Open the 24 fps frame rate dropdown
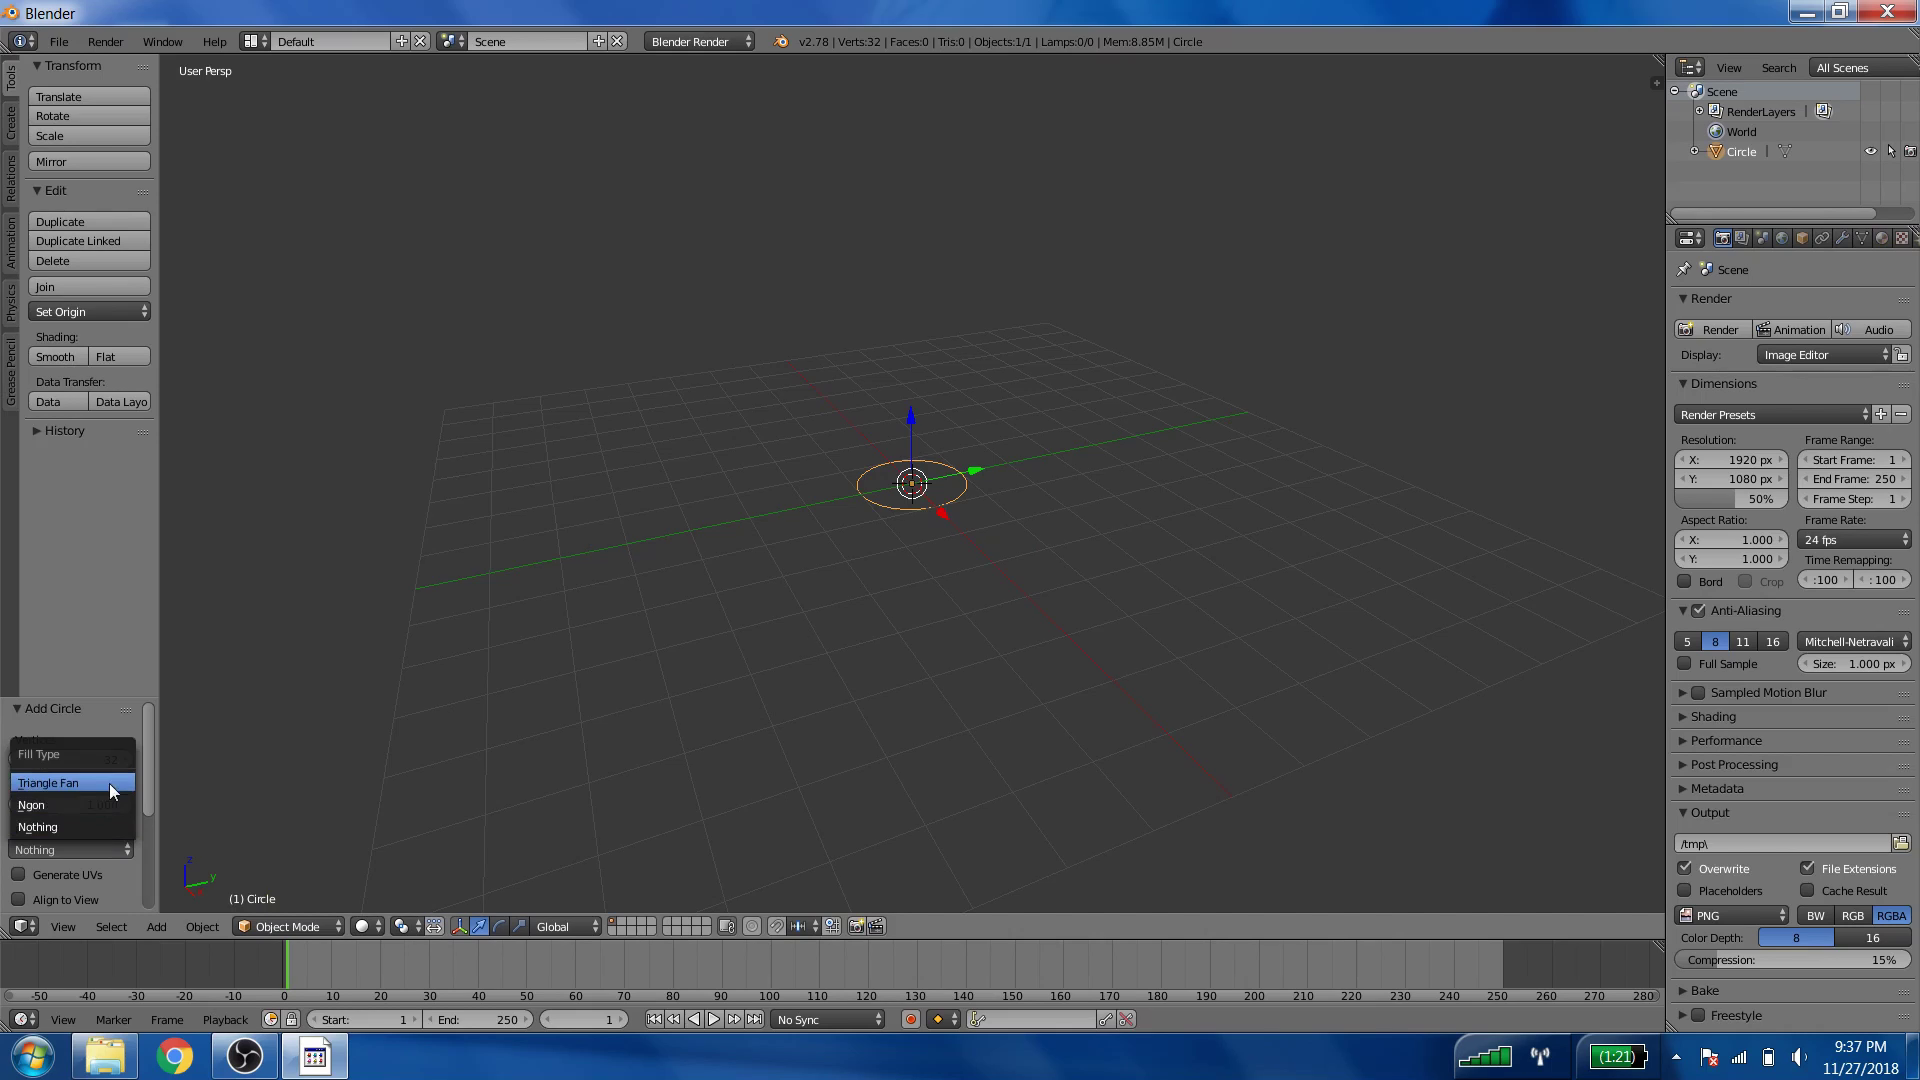Screen dimensions: 1920x1080 (1855, 539)
